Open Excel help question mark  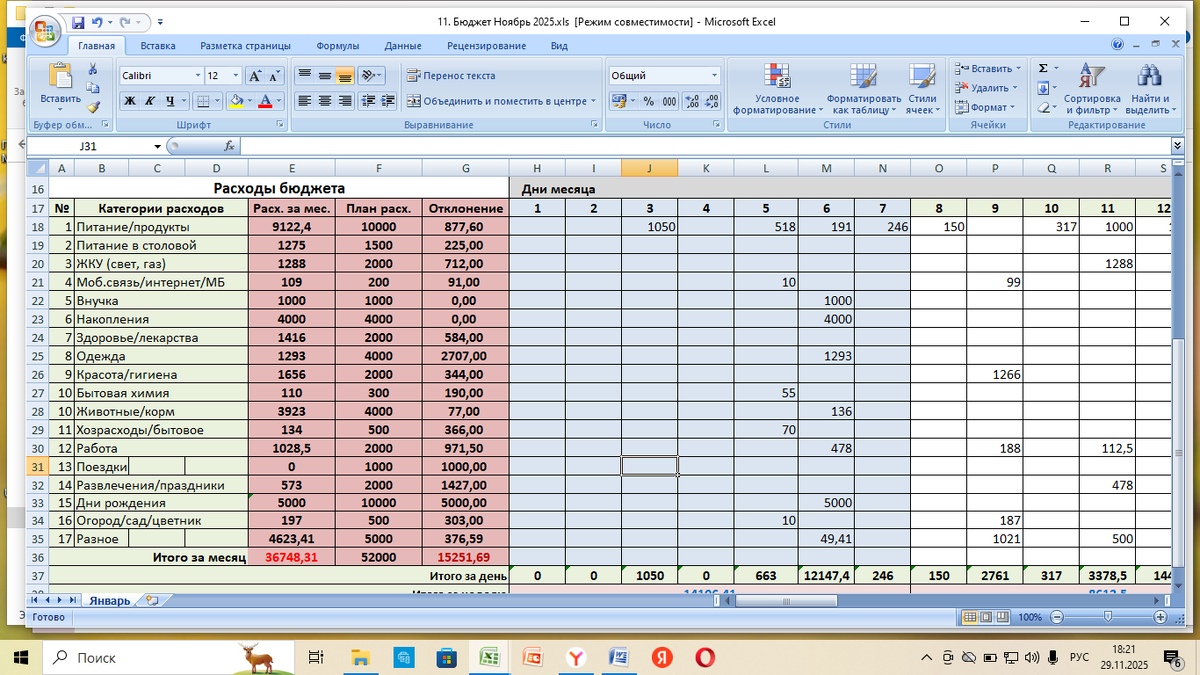tap(1118, 45)
